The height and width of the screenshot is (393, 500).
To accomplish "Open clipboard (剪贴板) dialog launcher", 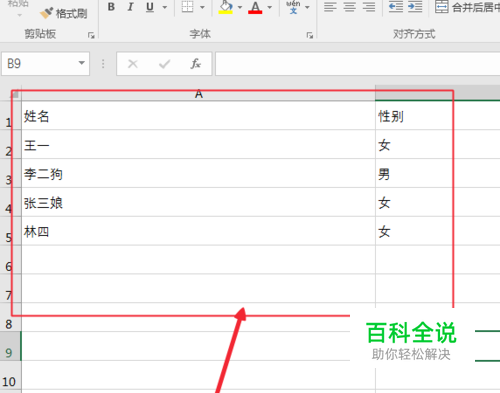I will point(91,35).
